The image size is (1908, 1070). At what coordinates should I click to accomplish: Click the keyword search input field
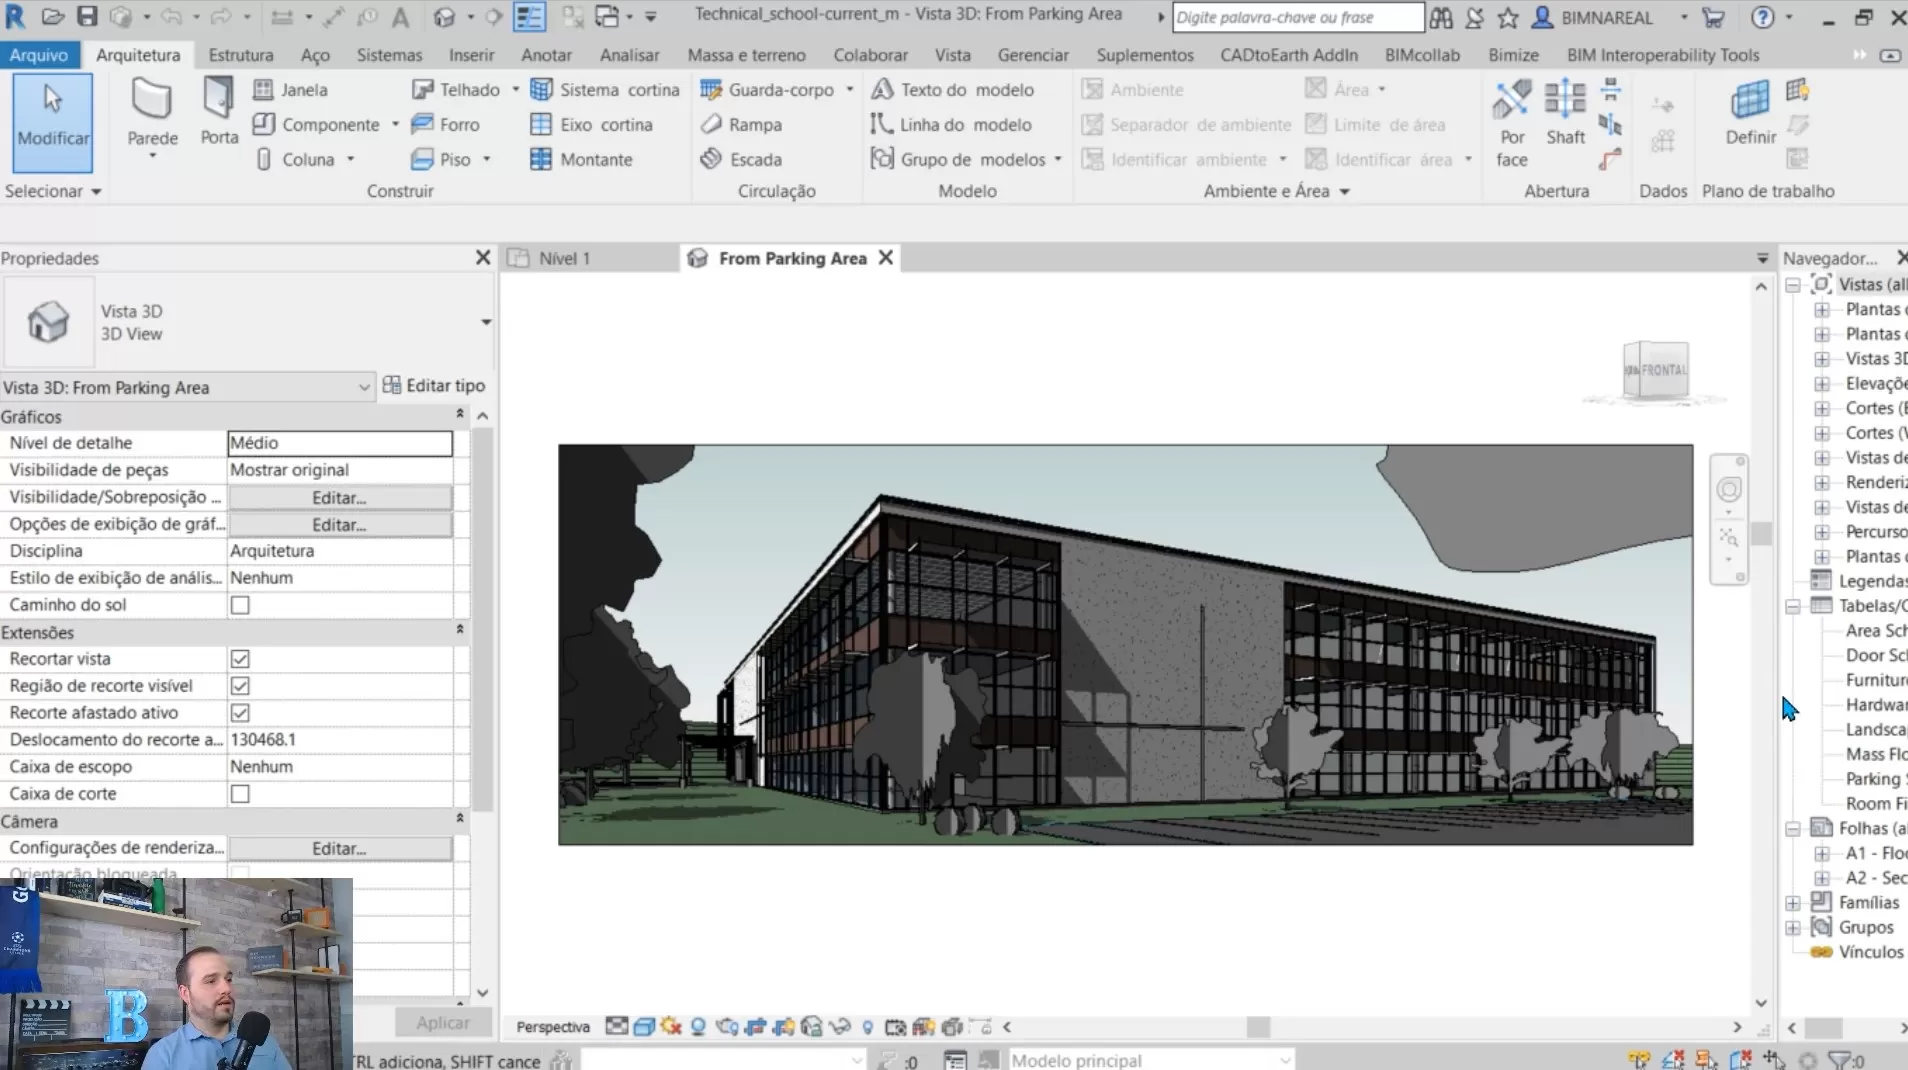(x=1298, y=17)
